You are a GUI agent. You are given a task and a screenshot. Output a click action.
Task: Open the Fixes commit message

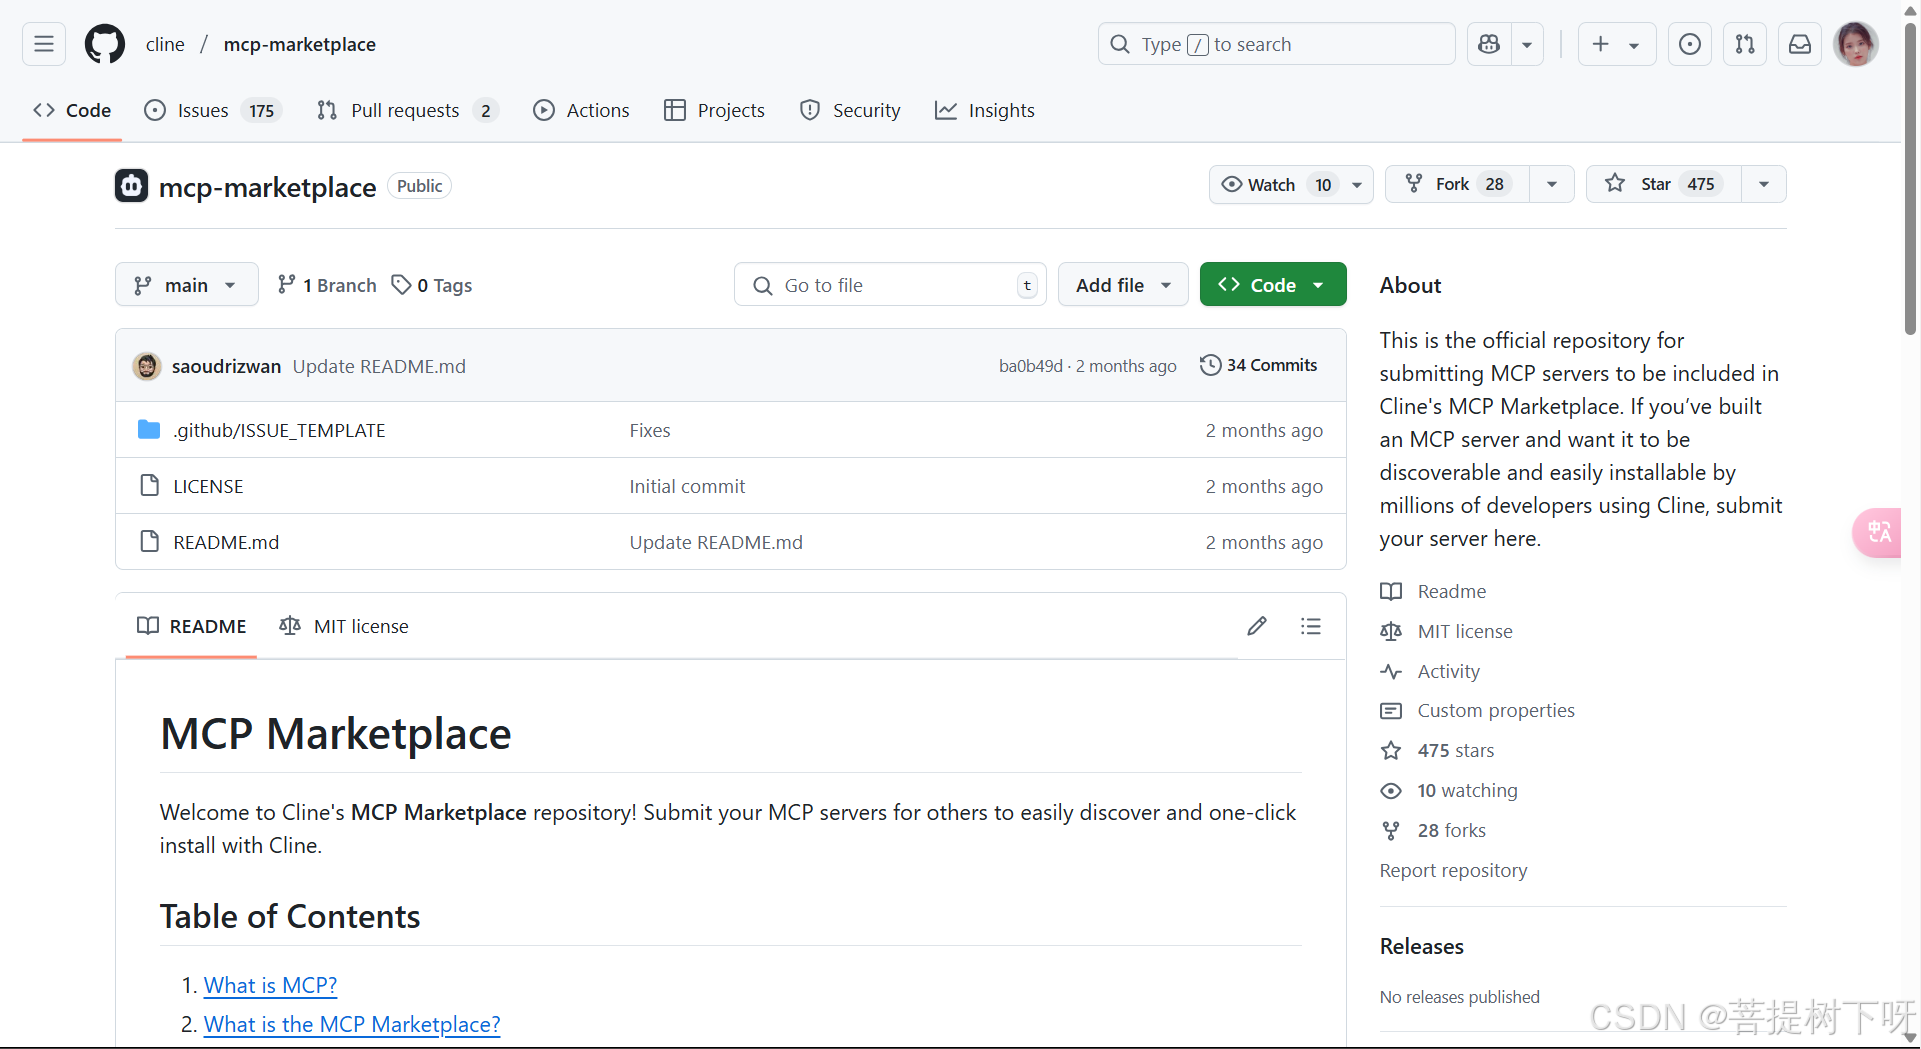[x=650, y=430]
